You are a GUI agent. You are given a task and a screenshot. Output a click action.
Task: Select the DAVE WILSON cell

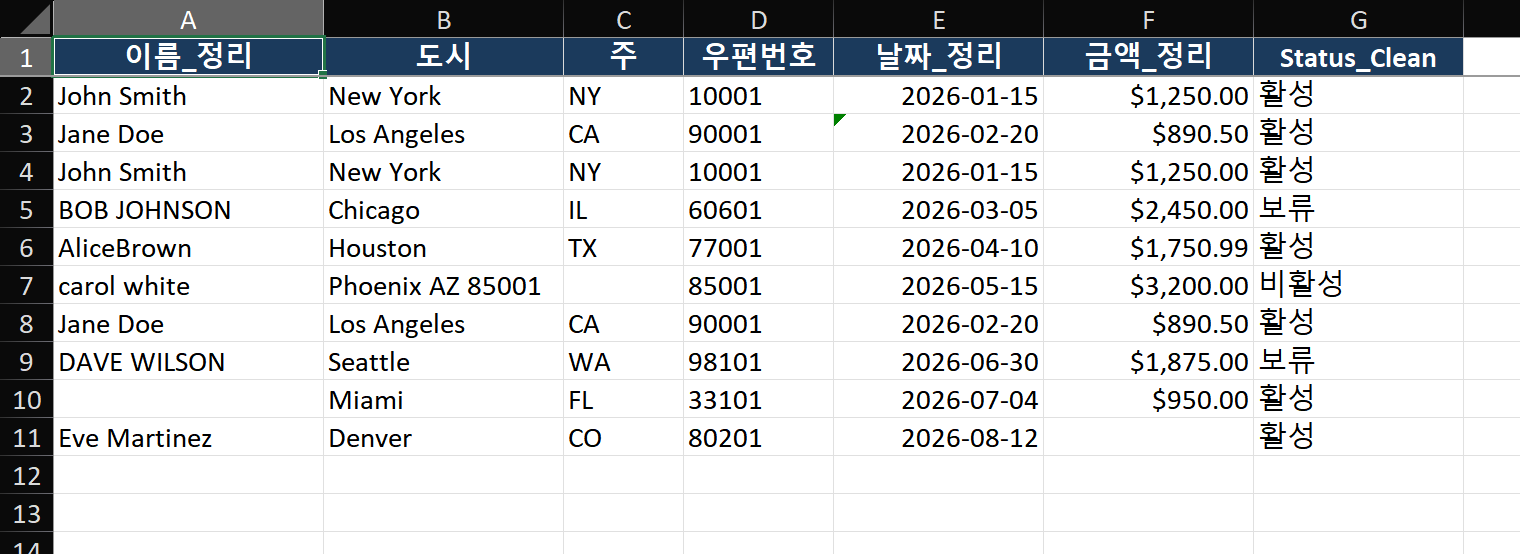[x=188, y=361]
